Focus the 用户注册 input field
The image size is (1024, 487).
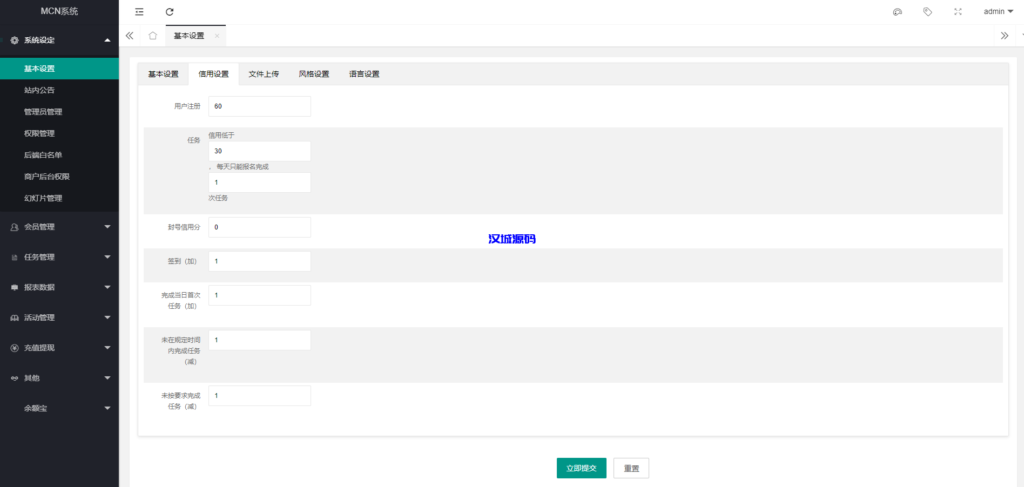tap(260, 106)
